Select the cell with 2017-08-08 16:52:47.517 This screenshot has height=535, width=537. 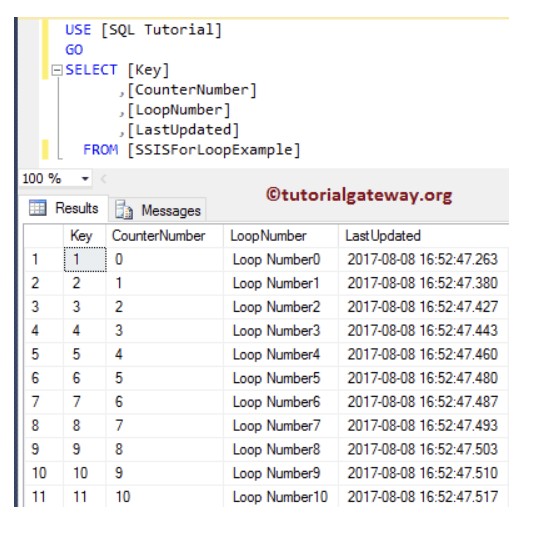pos(423,497)
